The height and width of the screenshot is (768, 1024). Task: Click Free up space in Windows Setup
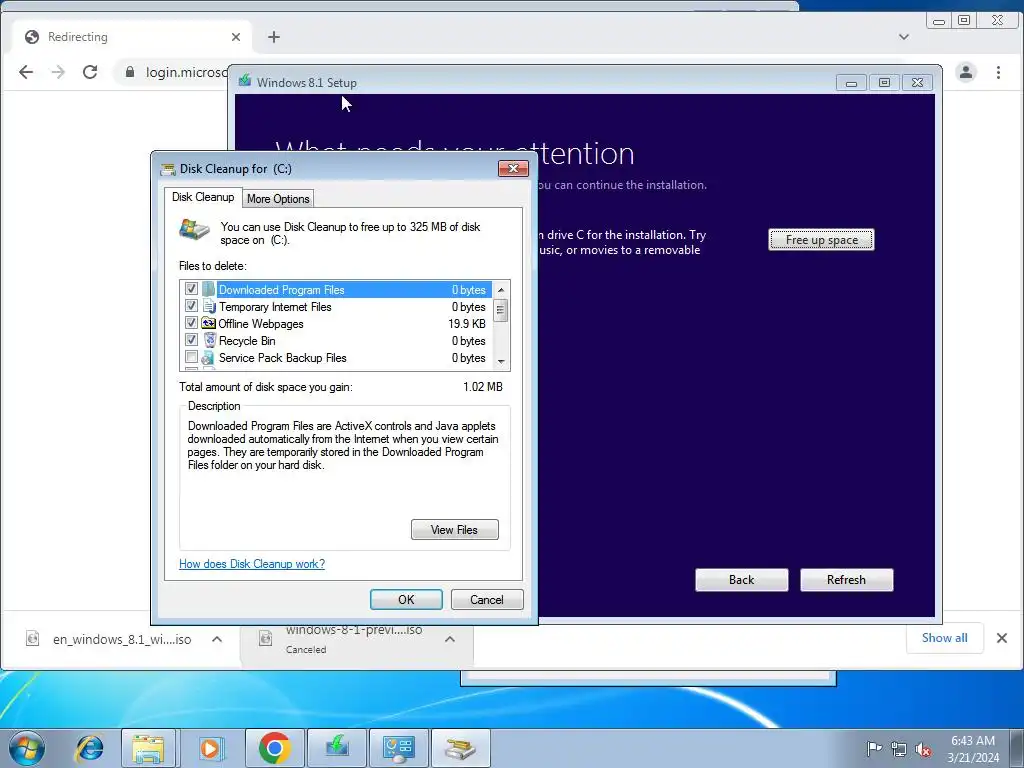[822, 240]
